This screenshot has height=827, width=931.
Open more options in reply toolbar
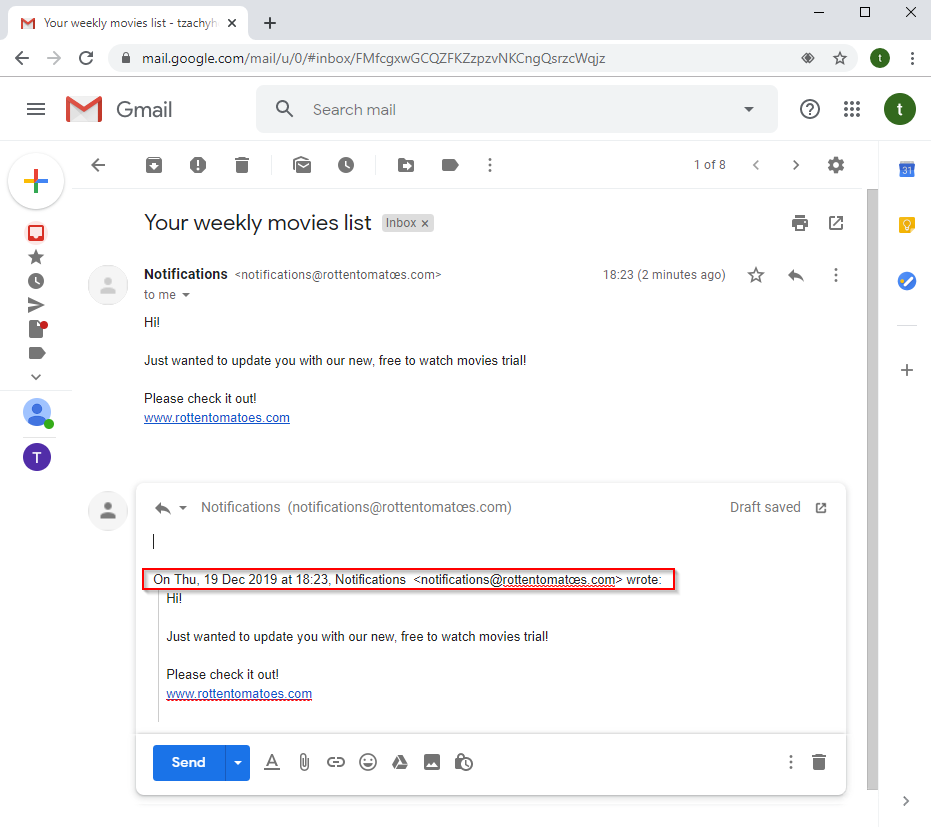coord(790,762)
